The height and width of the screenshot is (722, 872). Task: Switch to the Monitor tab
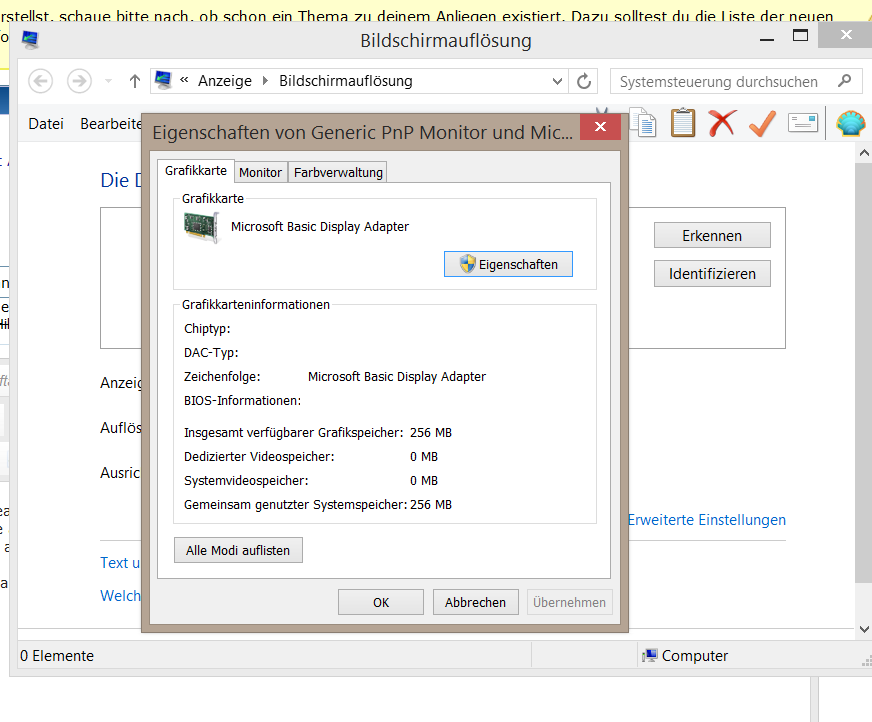point(260,172)
